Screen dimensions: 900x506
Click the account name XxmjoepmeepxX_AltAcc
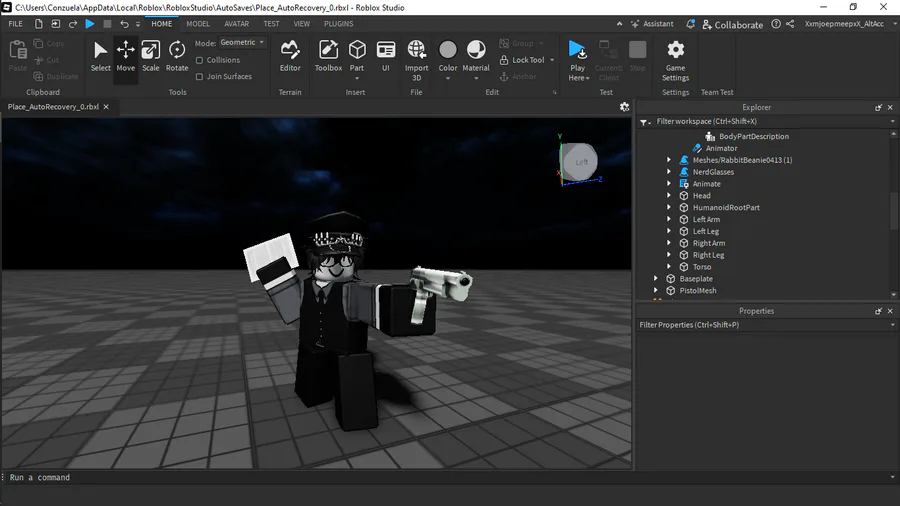click(x=844, y=24)
